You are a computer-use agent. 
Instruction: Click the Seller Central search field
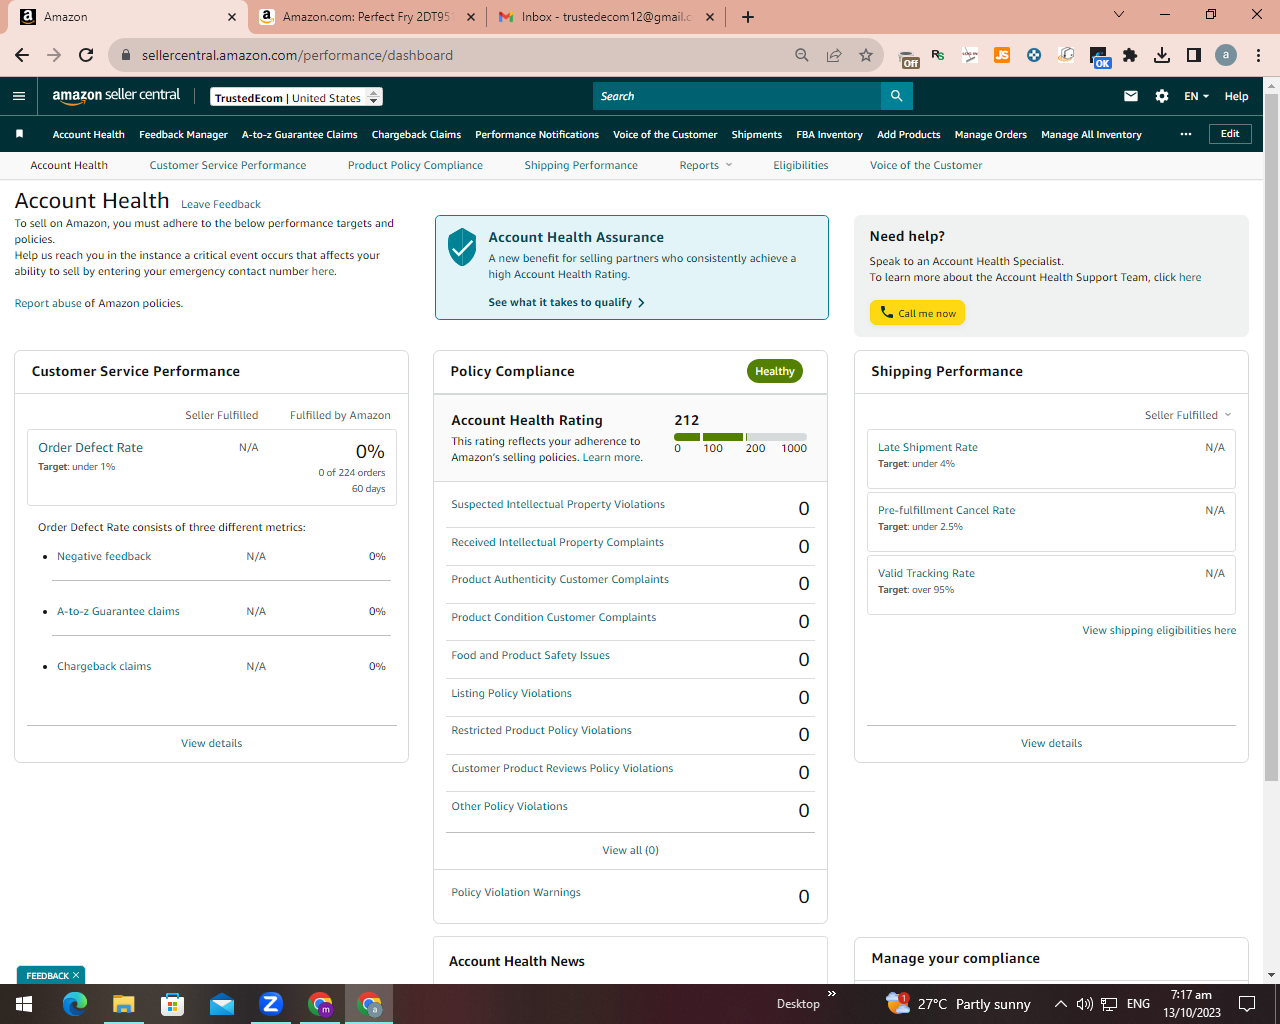tap(737, 96)
